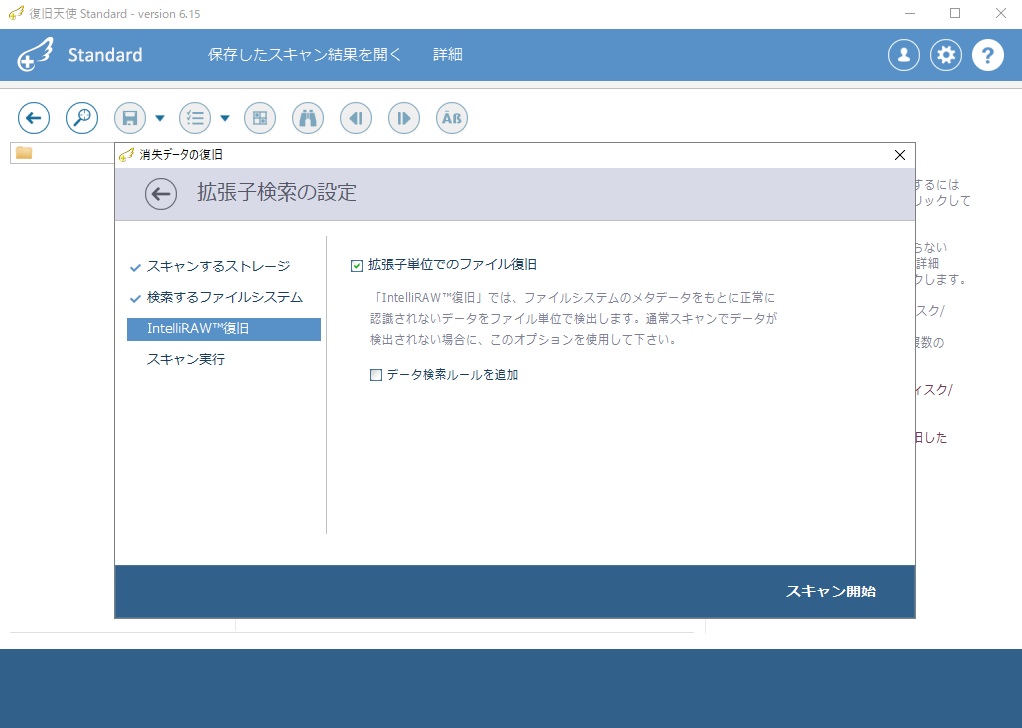Open the settings gear icon
The width and height of the screenshot is (1022, 728).
(946, 55)
